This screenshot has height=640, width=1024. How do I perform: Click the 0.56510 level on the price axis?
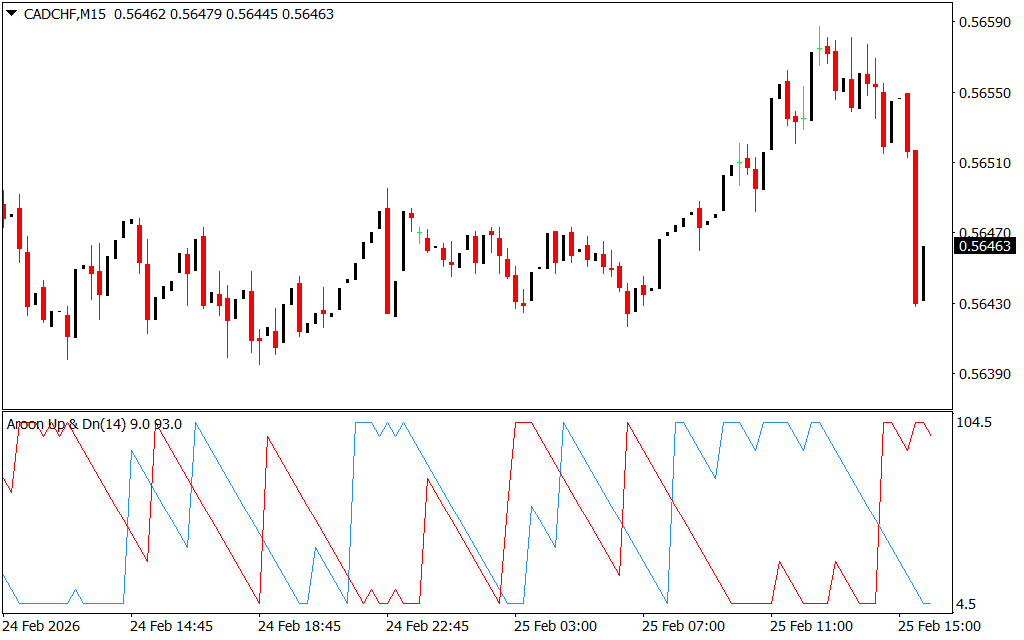point(984,163)
